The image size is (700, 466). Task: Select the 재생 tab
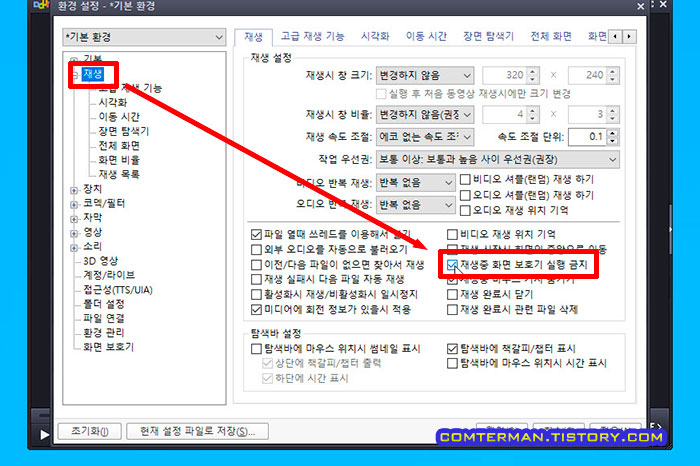coord(254,37)
